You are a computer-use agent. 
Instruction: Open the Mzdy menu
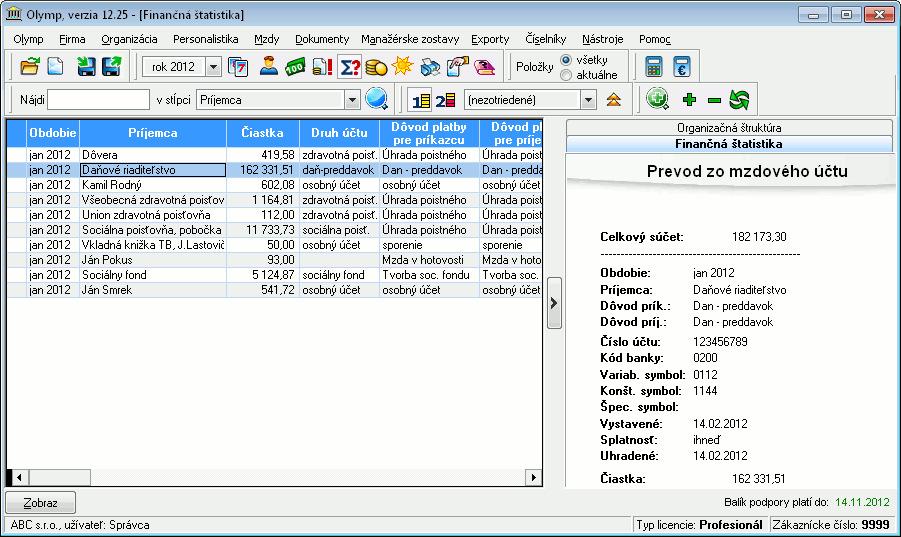pyautogui.click(x=267, y=39)
